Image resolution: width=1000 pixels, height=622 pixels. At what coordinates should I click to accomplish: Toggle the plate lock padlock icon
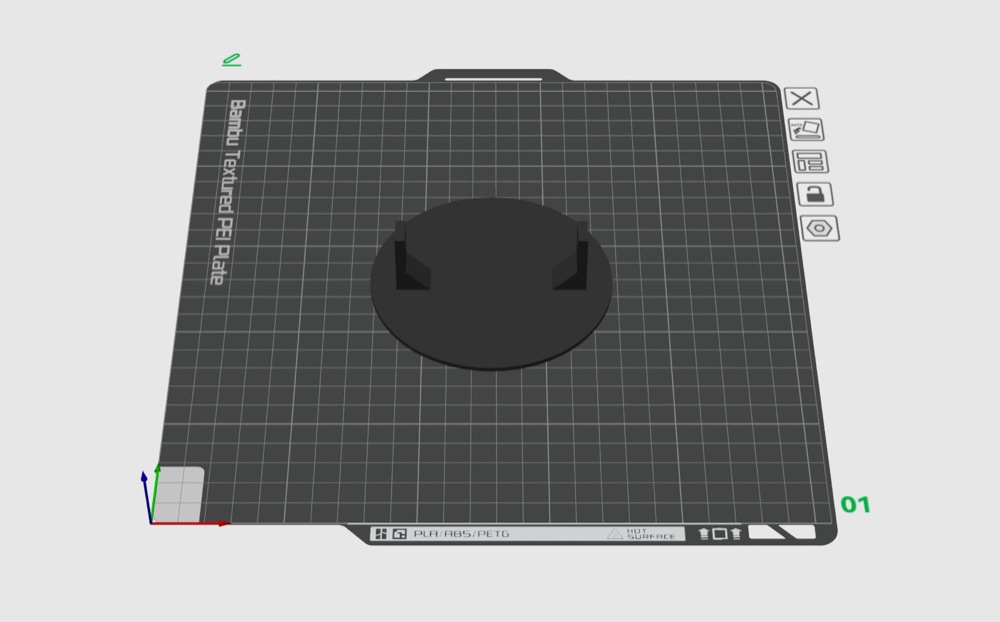(815, 194)
